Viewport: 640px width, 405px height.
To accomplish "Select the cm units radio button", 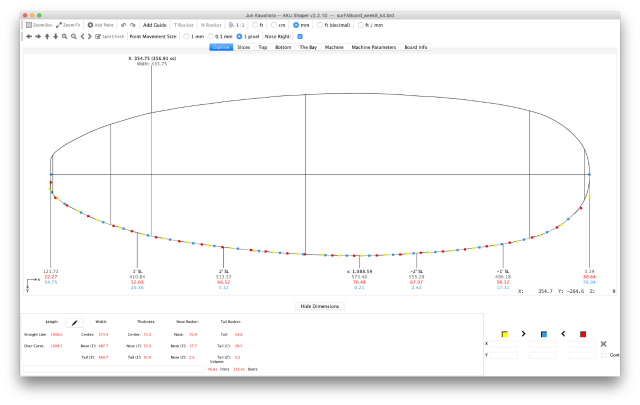I will pos(274,25).
